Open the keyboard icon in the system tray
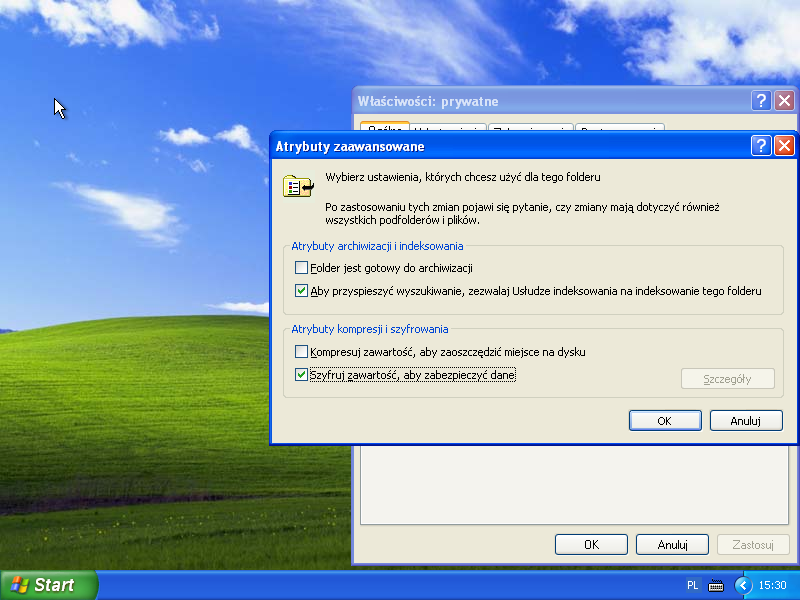This screenshot has width=800, height=600. (x=716, y=585)
